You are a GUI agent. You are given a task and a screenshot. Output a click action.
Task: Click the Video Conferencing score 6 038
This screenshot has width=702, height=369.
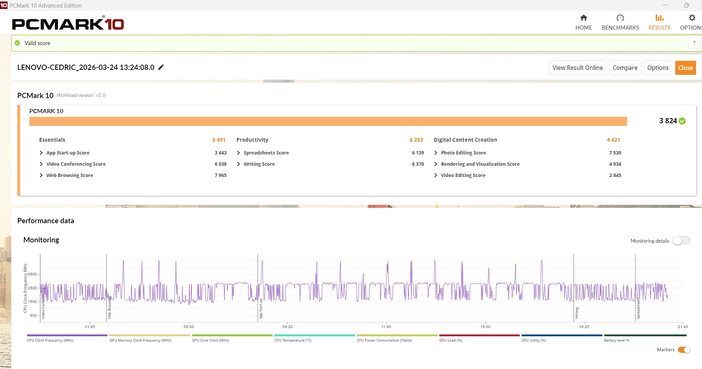(221, 164)
